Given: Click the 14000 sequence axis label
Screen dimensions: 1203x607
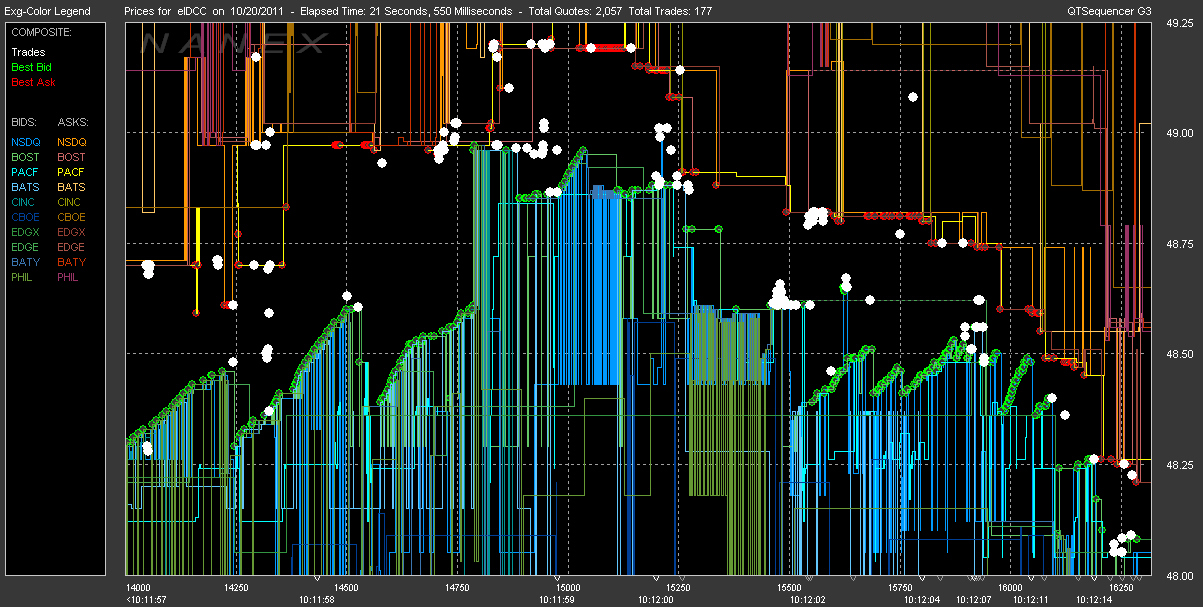Looking at the screenshot, I should pyautogui.click(x=139, y=588).
